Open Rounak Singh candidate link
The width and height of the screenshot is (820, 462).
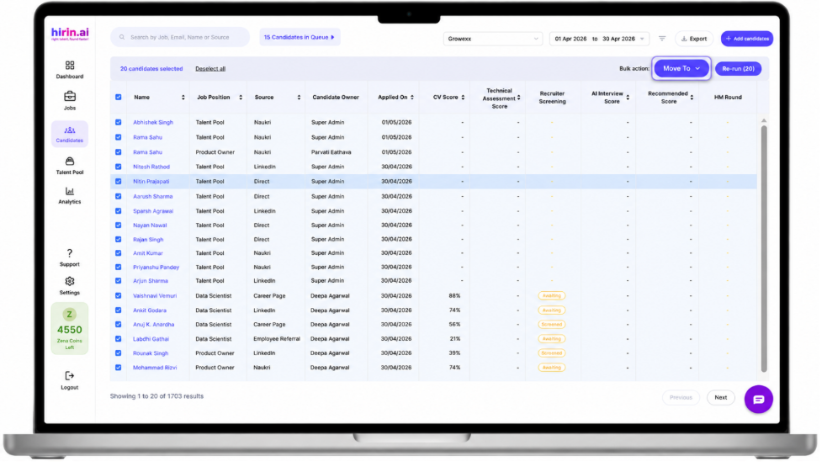(x=150, y=353)
